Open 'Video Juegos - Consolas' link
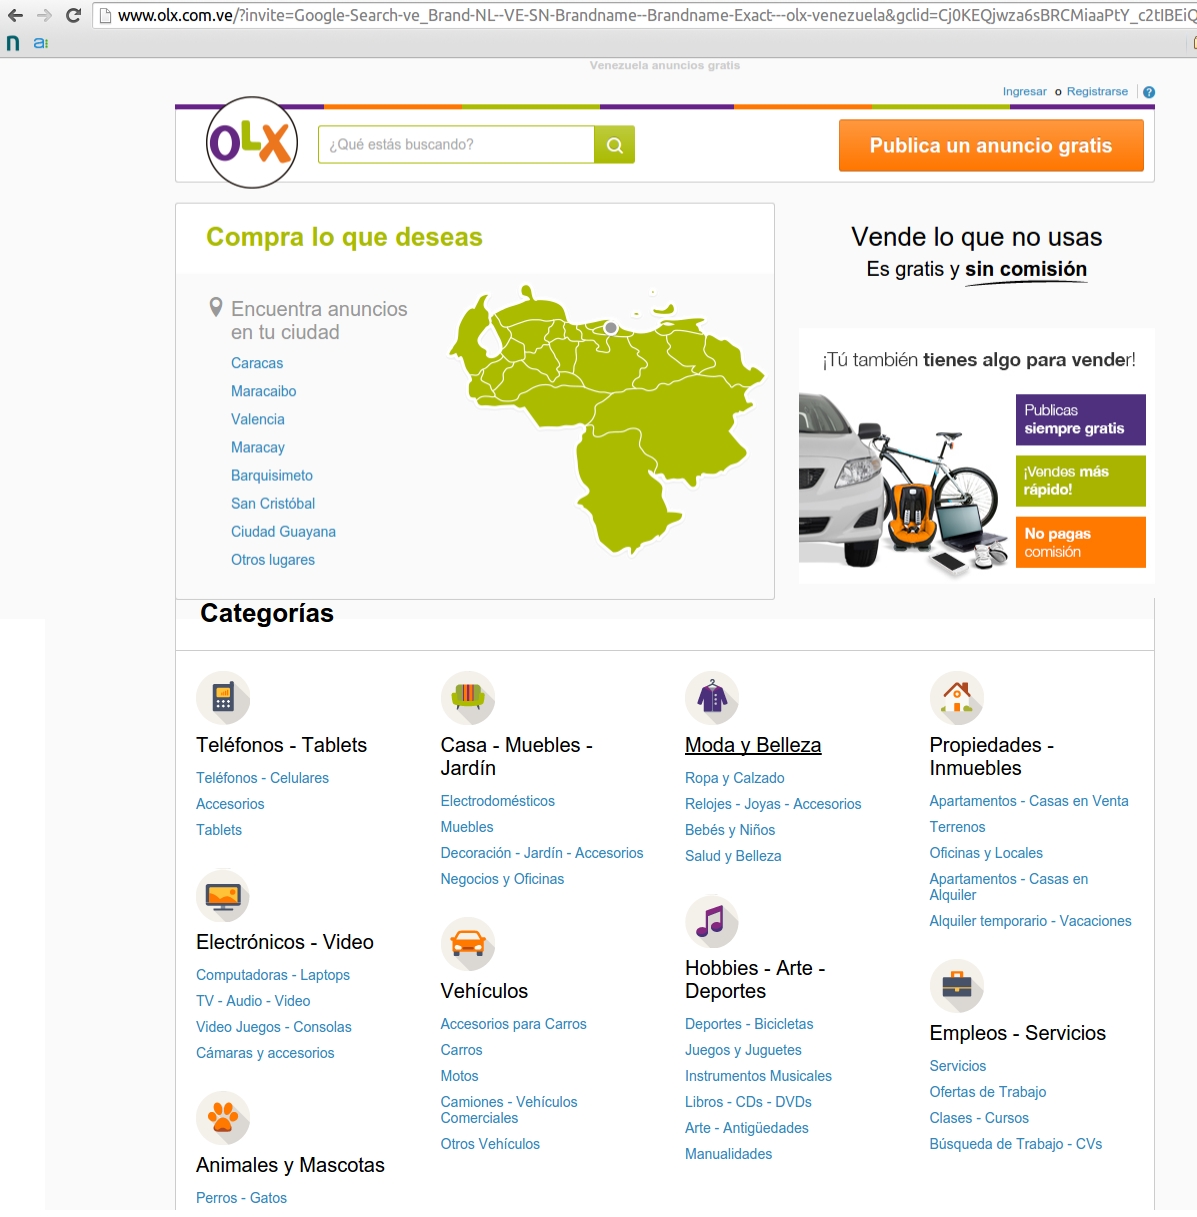The height and width of the screenshot is (1217, 1197). click(x=274, y=1026)
